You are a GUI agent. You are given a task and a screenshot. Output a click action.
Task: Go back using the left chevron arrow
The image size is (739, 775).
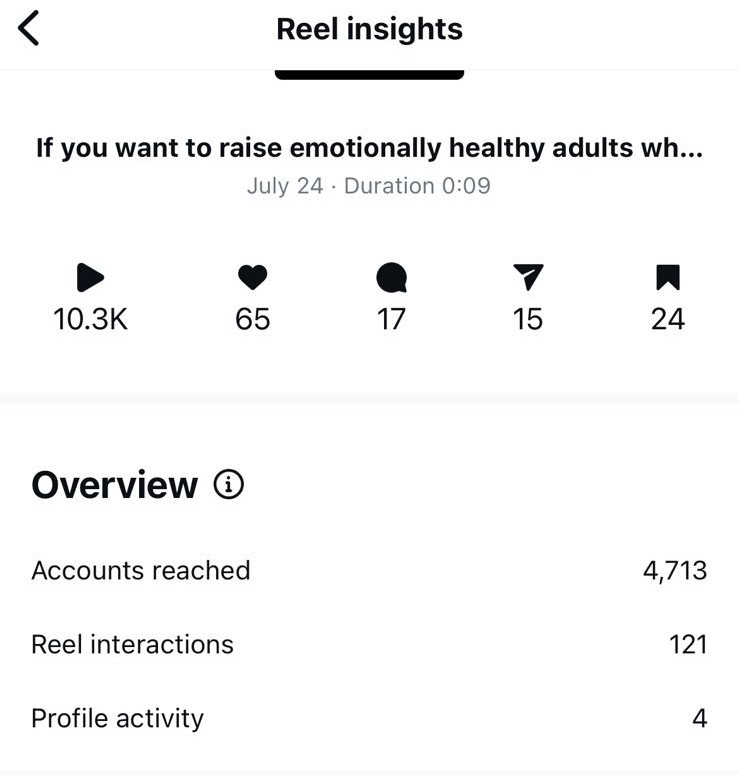coord(28,29)
